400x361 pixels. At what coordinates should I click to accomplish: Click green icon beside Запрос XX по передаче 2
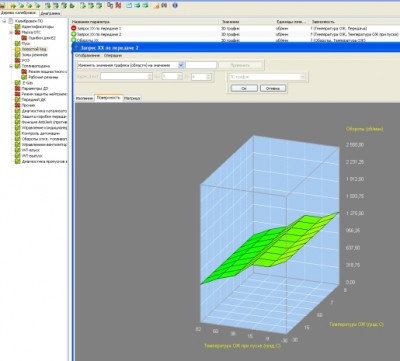[x=74, y=34]
